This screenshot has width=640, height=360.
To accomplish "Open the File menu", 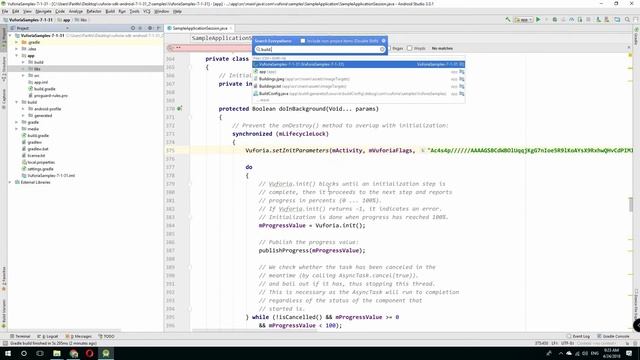I will click(5, 11).
